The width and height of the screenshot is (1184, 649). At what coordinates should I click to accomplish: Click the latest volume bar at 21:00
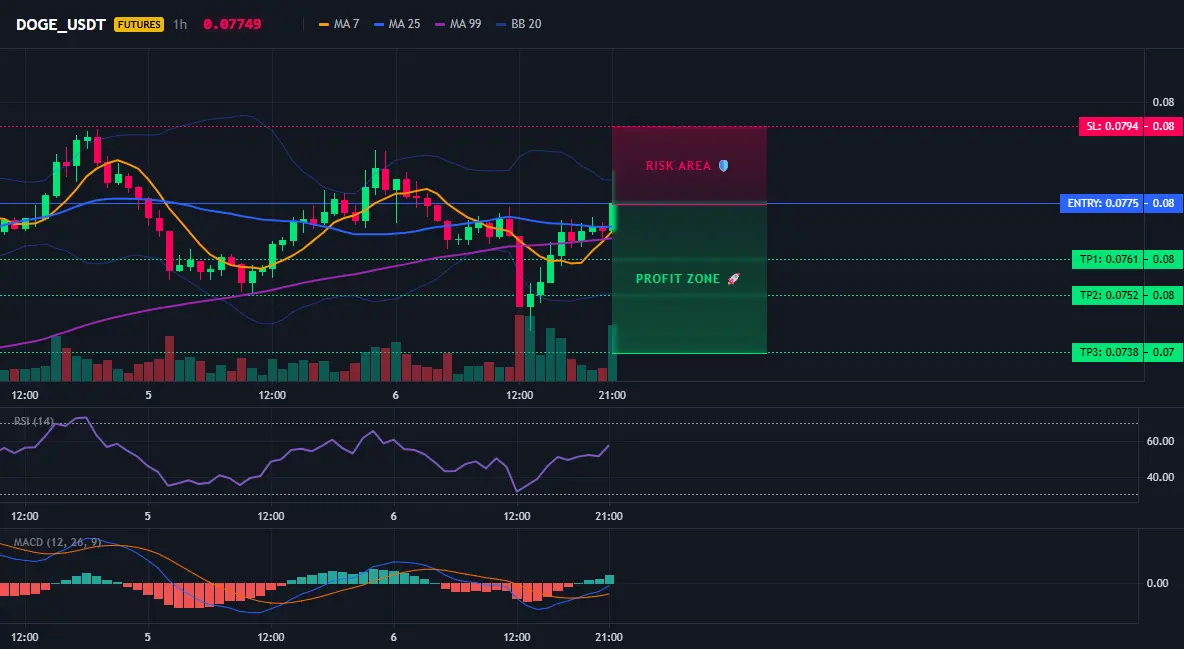pos(612,353)
